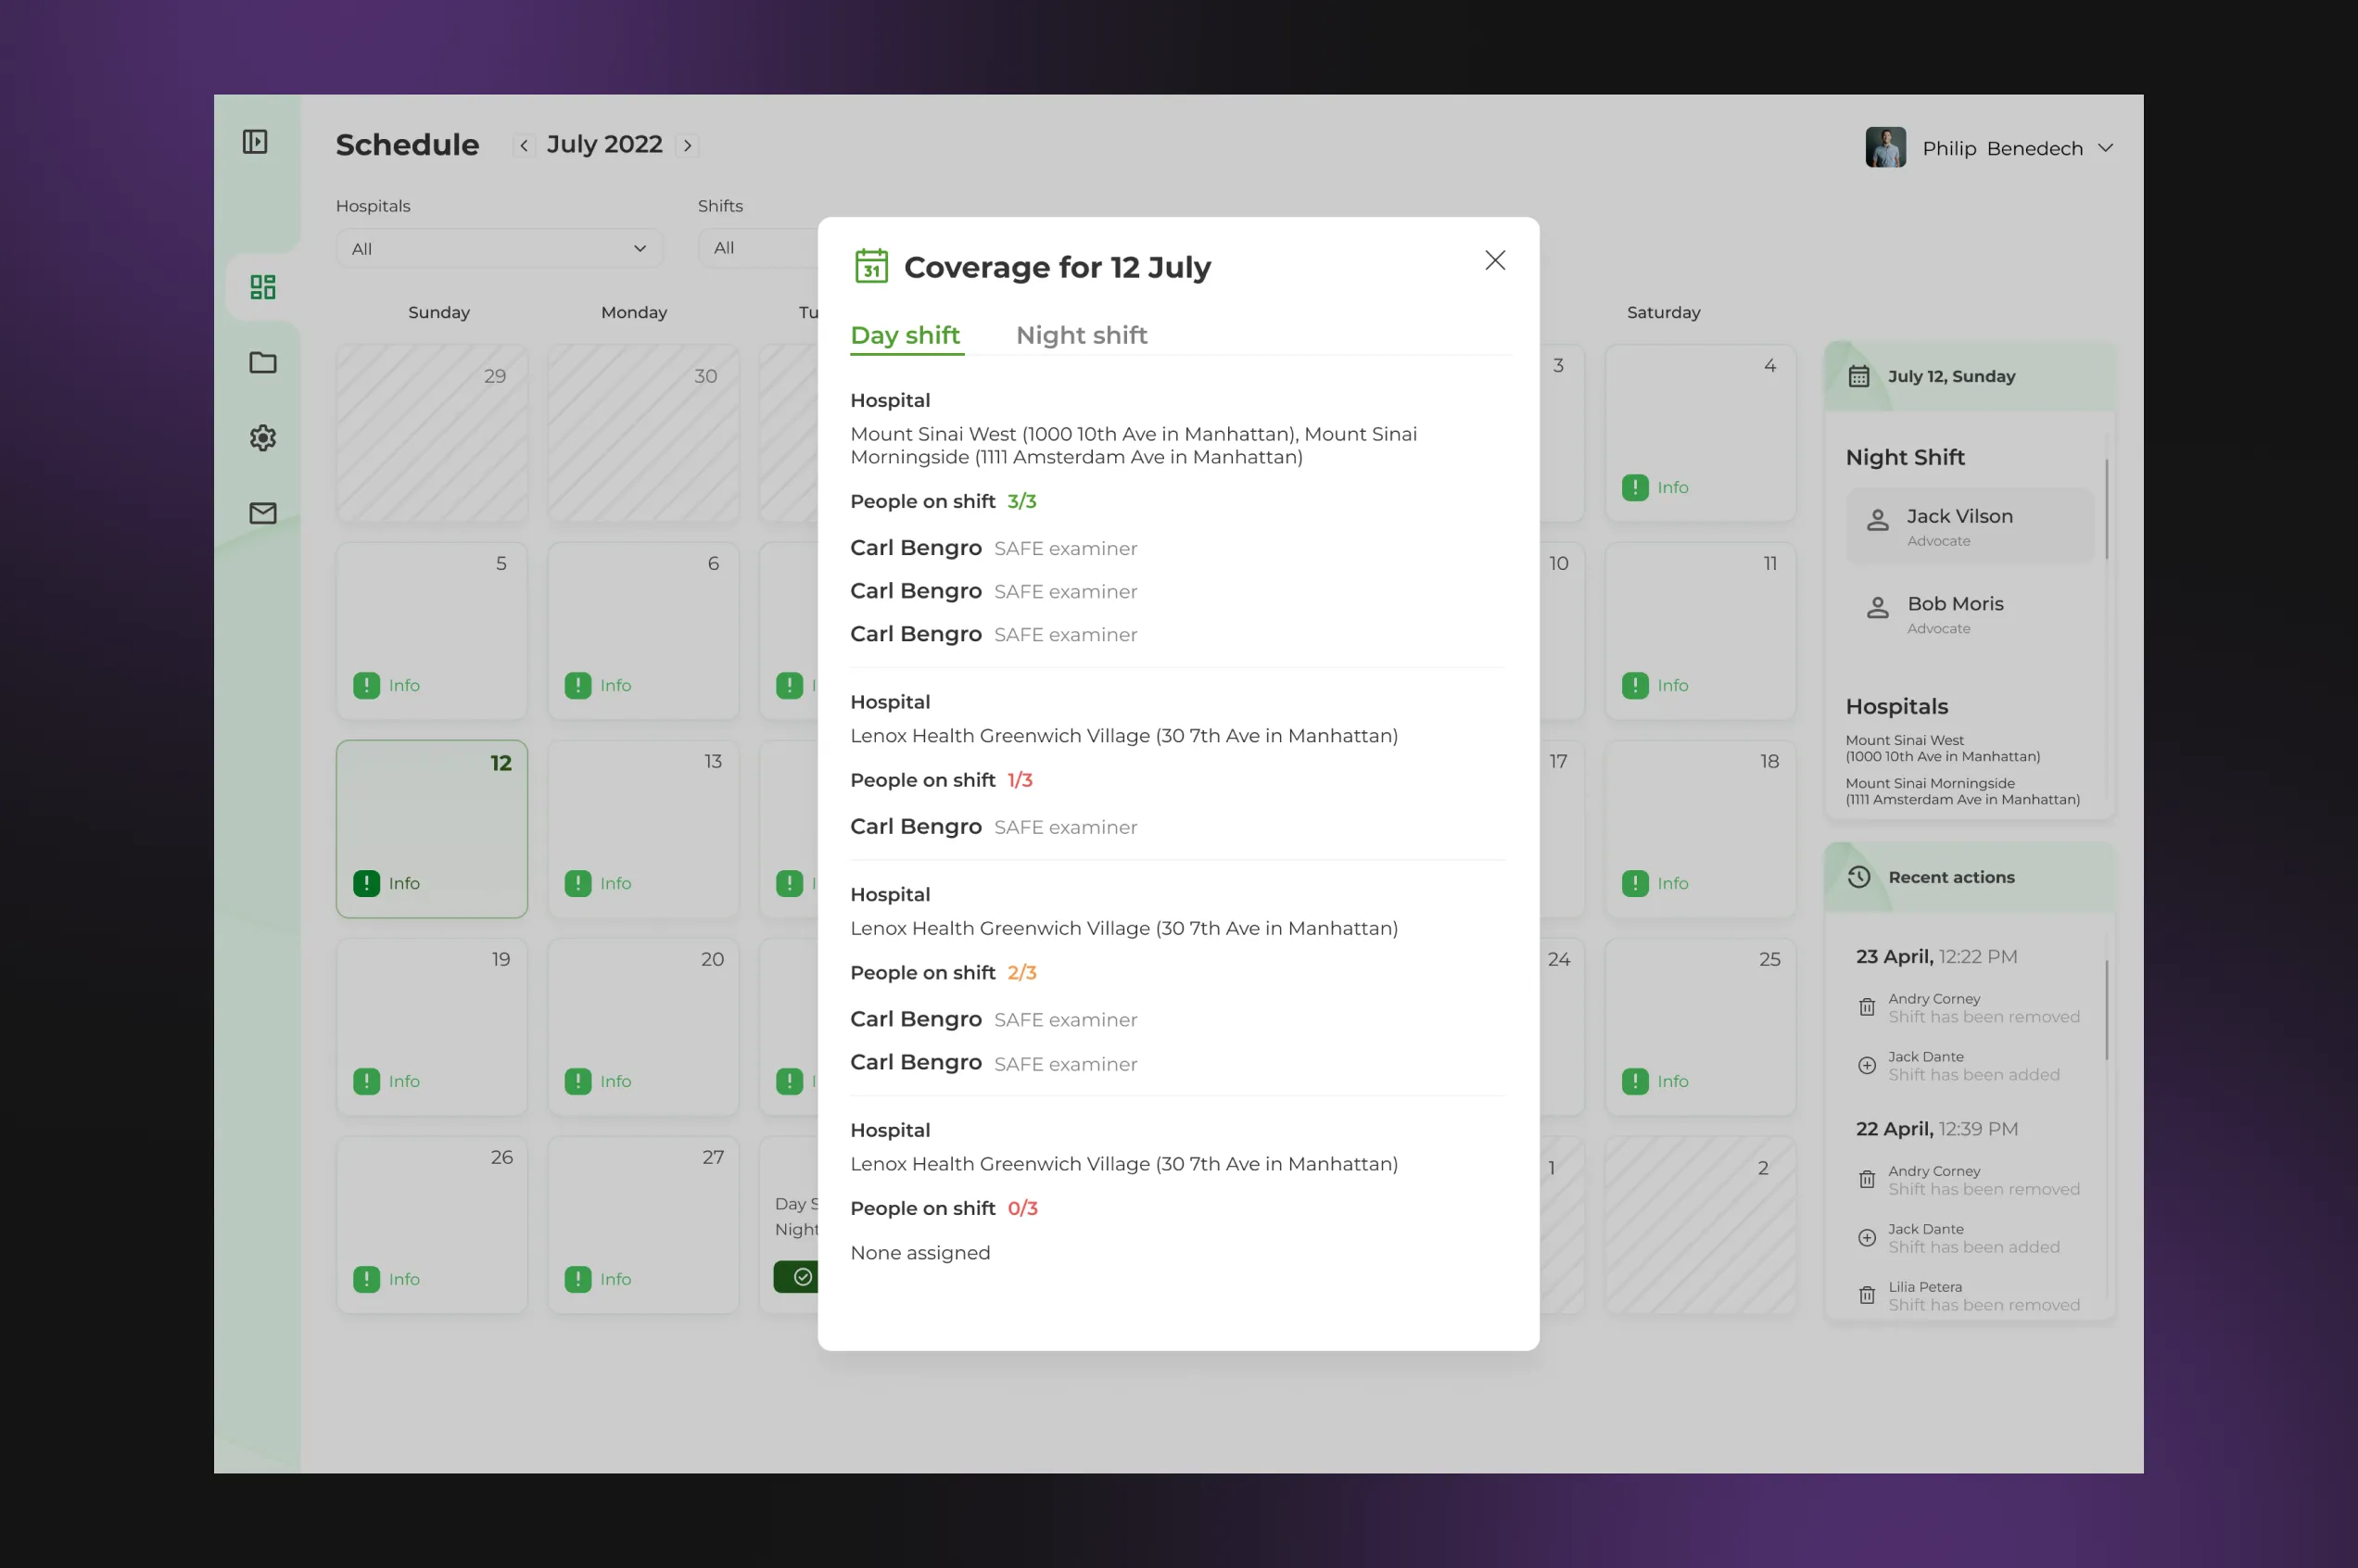Open settings gear in sidebar
Screen dimensions: 2358x1568
[x=263, y=438]
